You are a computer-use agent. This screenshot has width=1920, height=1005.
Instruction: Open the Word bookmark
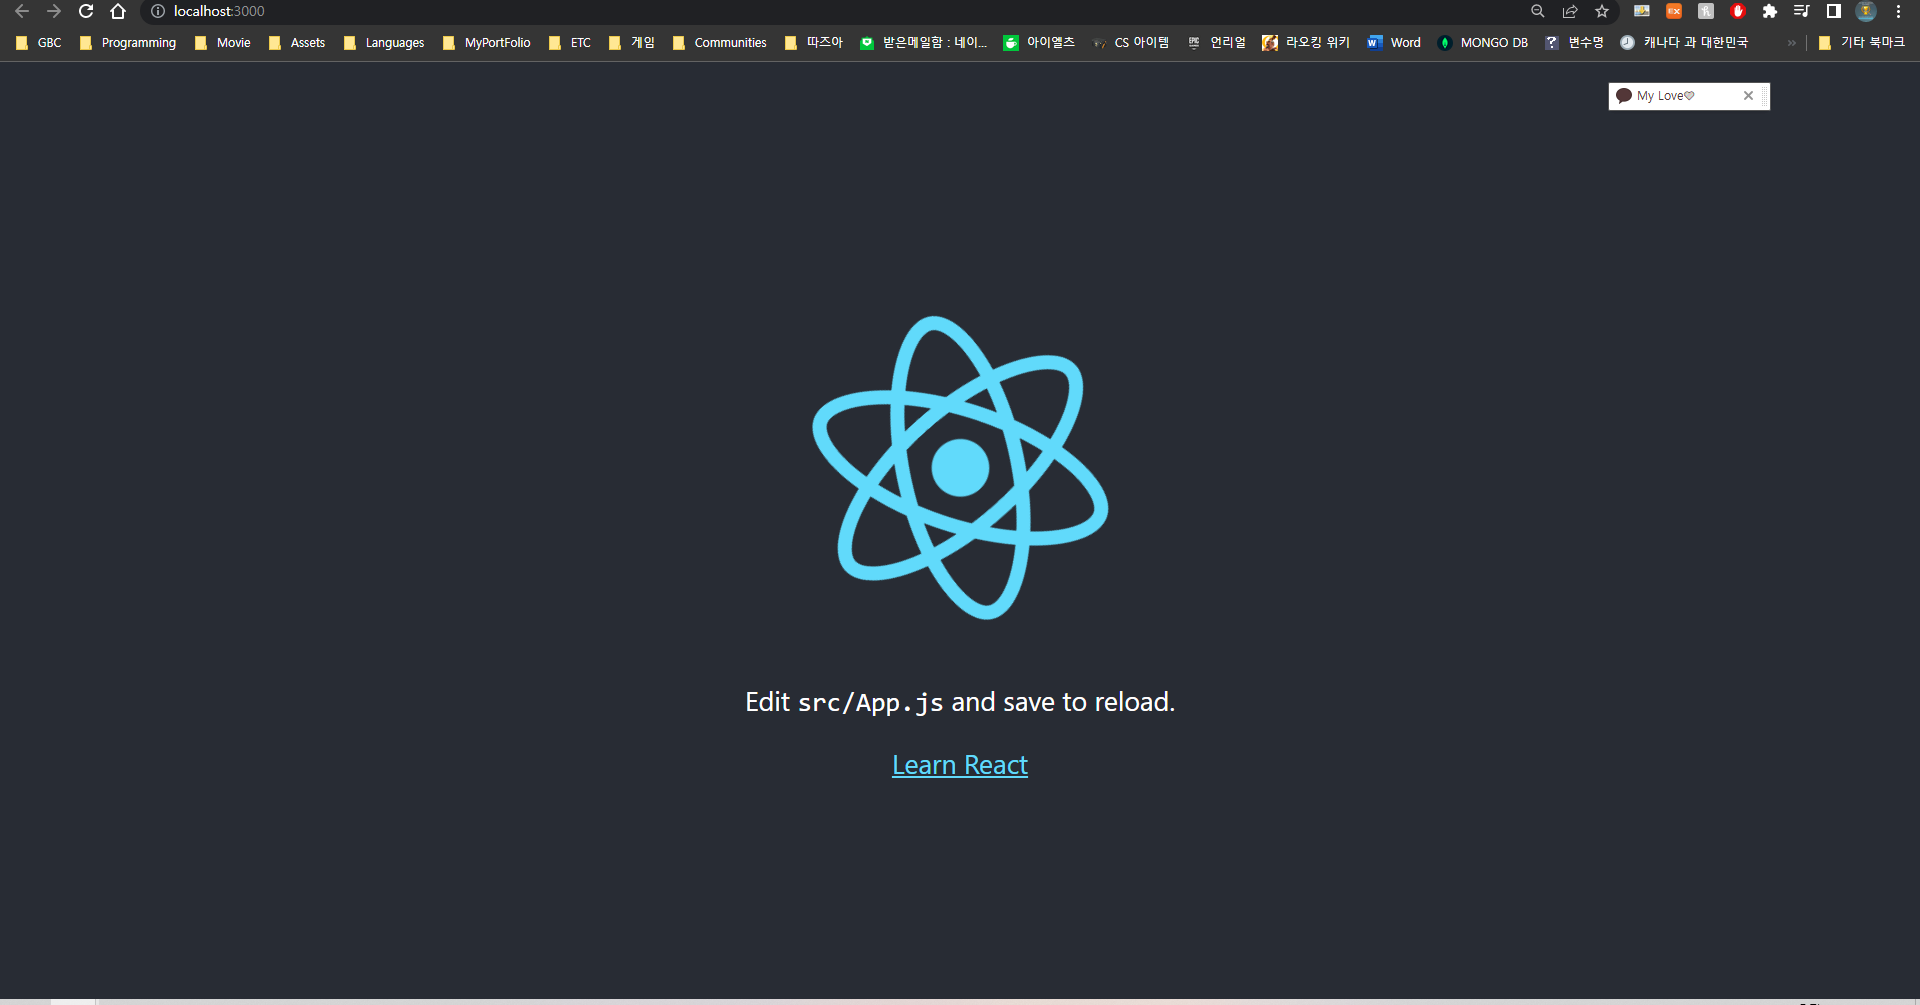click(1394, 43)
